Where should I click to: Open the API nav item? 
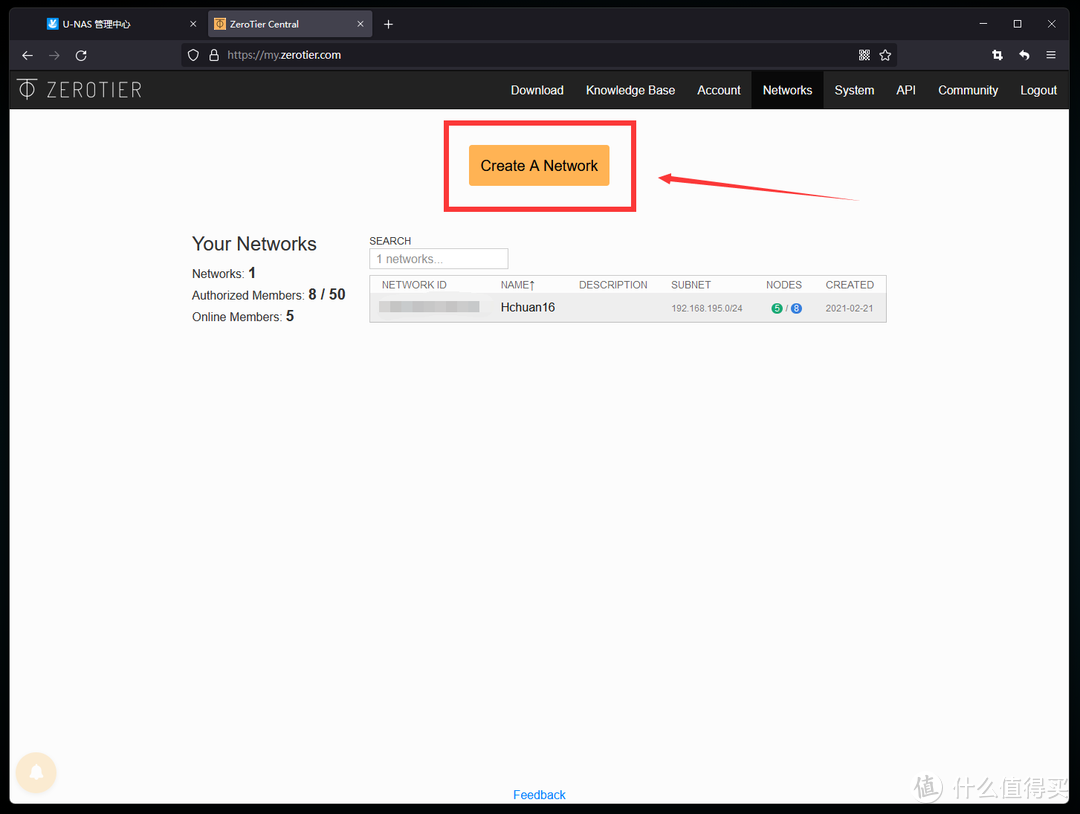906,90
